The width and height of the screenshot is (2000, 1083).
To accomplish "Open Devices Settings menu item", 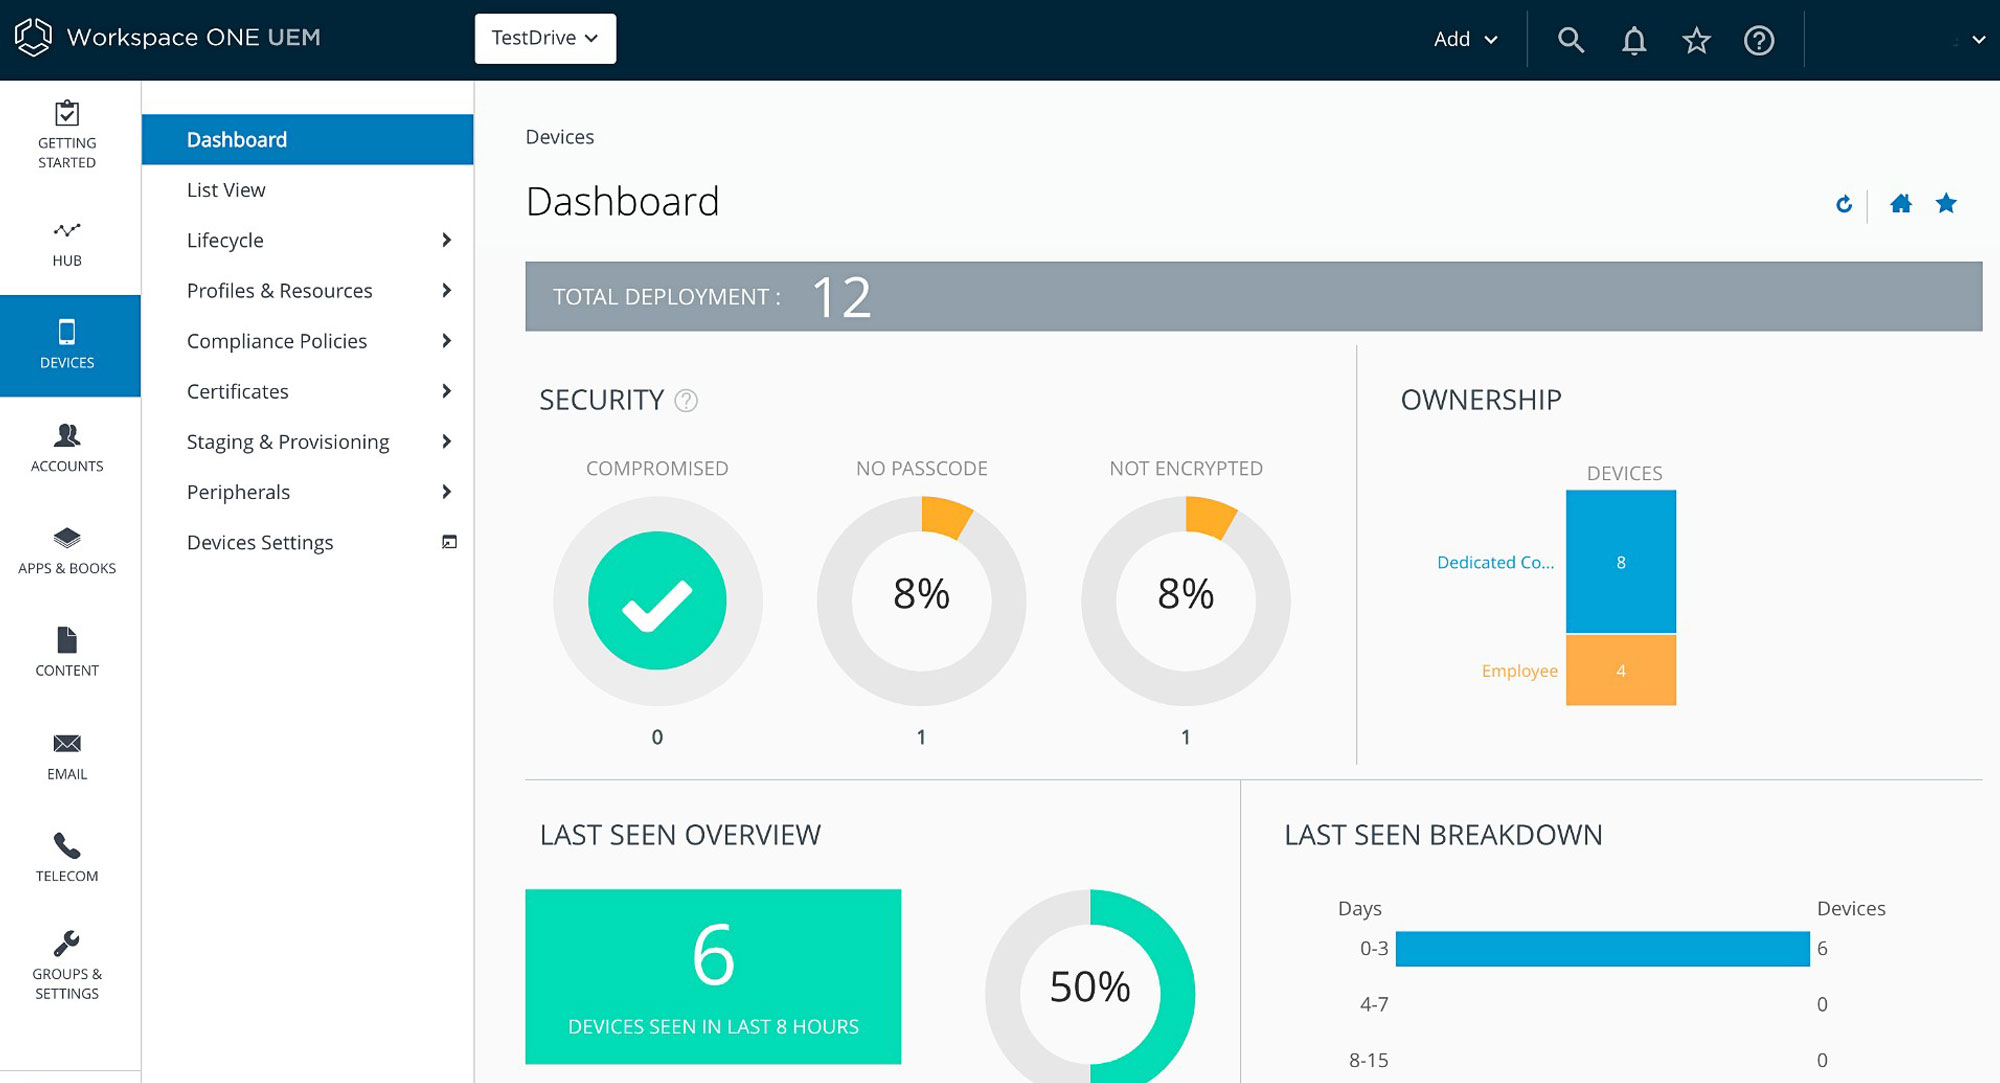I will 260,542.
